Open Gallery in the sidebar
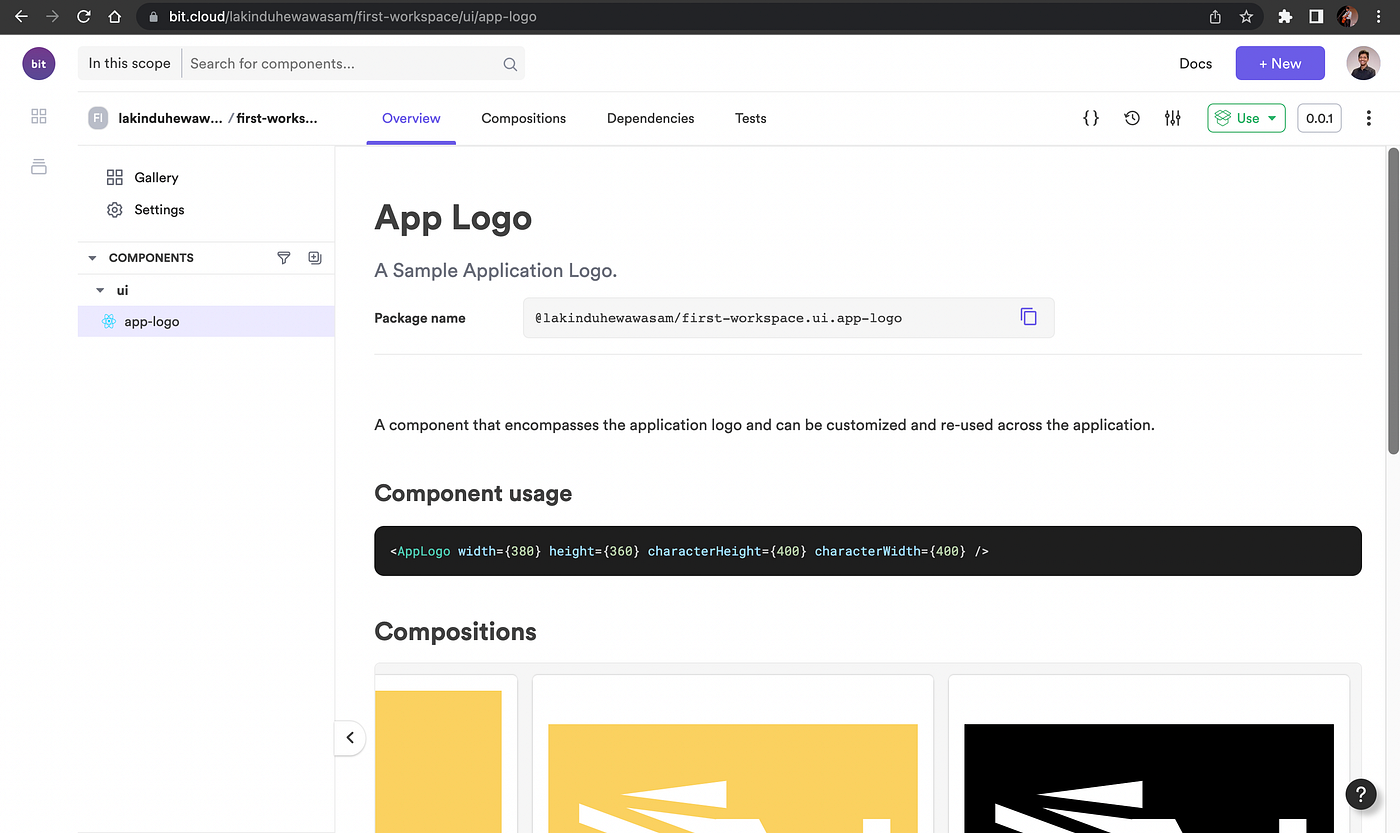The image size is (1400, 833). pyautogui.click(x=157, y=177)
